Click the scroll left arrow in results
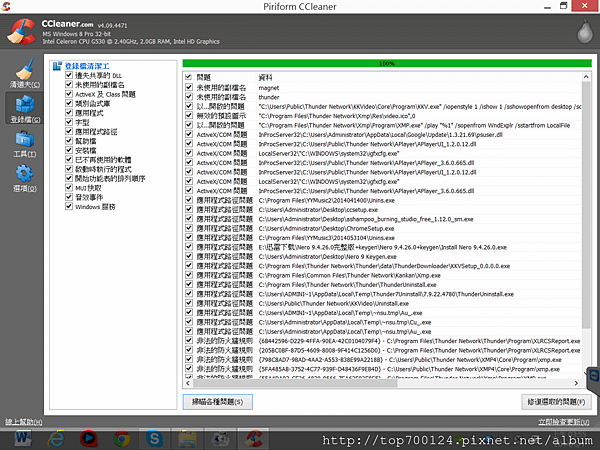The width and height of the screenshot is (600, 450). point(188,383)
